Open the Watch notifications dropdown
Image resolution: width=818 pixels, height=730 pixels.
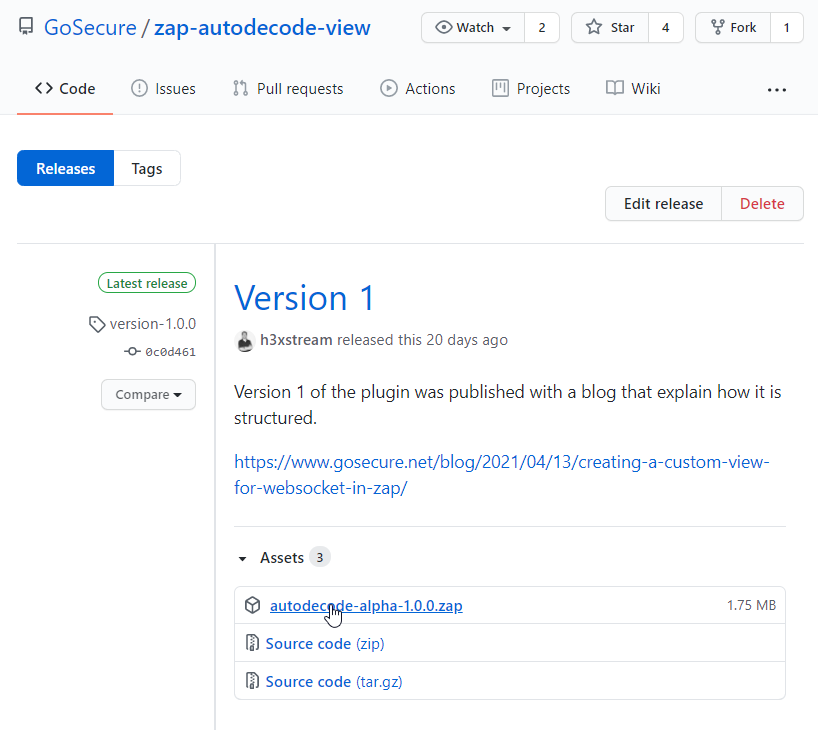coord(473,28)
